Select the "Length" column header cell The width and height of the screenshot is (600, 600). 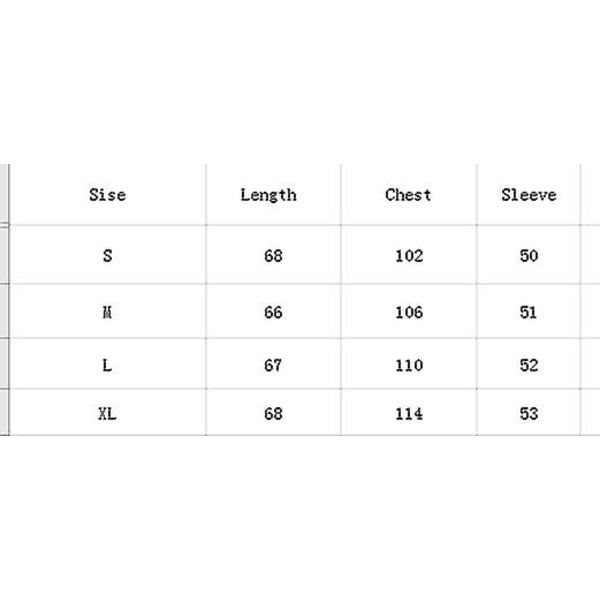tap(268, 195)
